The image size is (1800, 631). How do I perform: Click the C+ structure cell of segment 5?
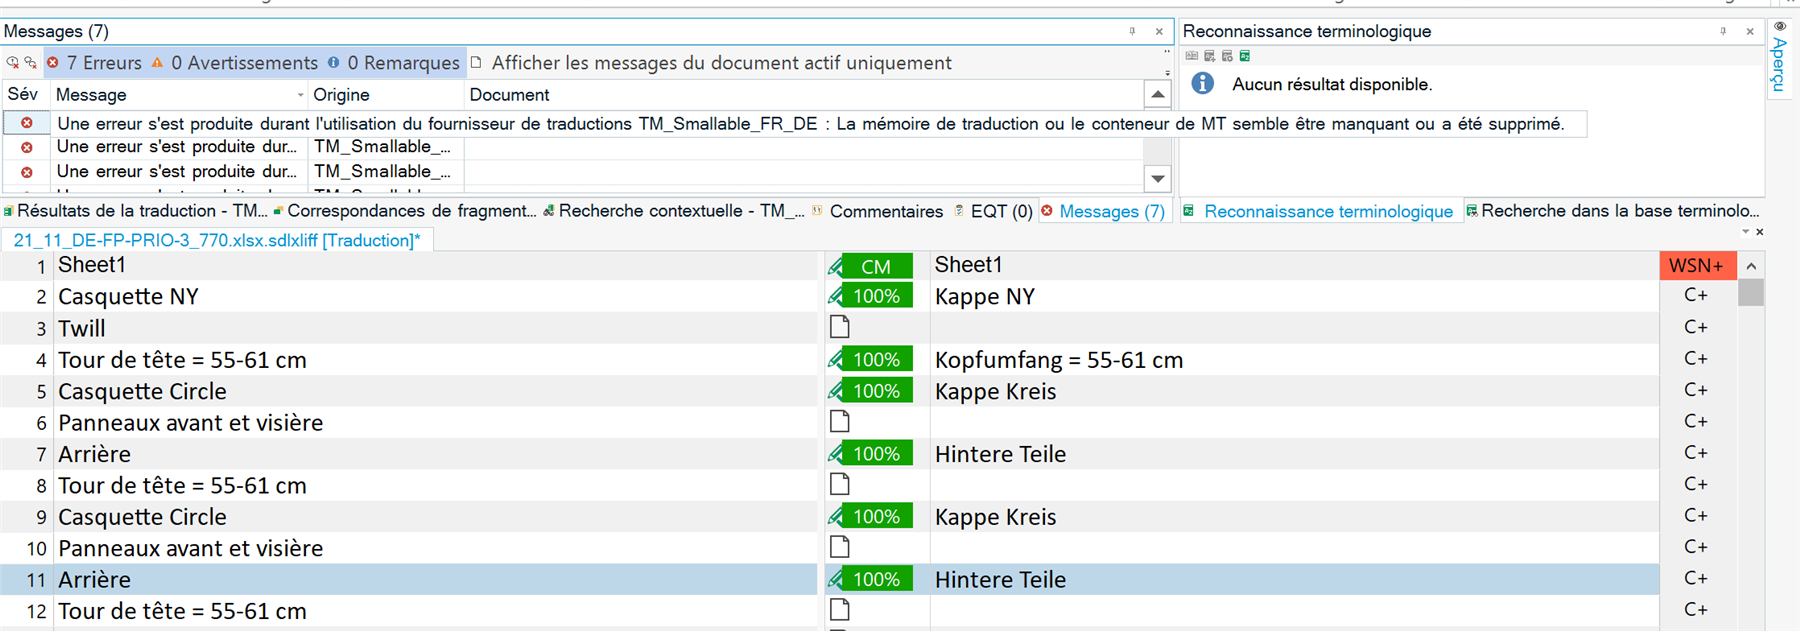point(1696,390)
